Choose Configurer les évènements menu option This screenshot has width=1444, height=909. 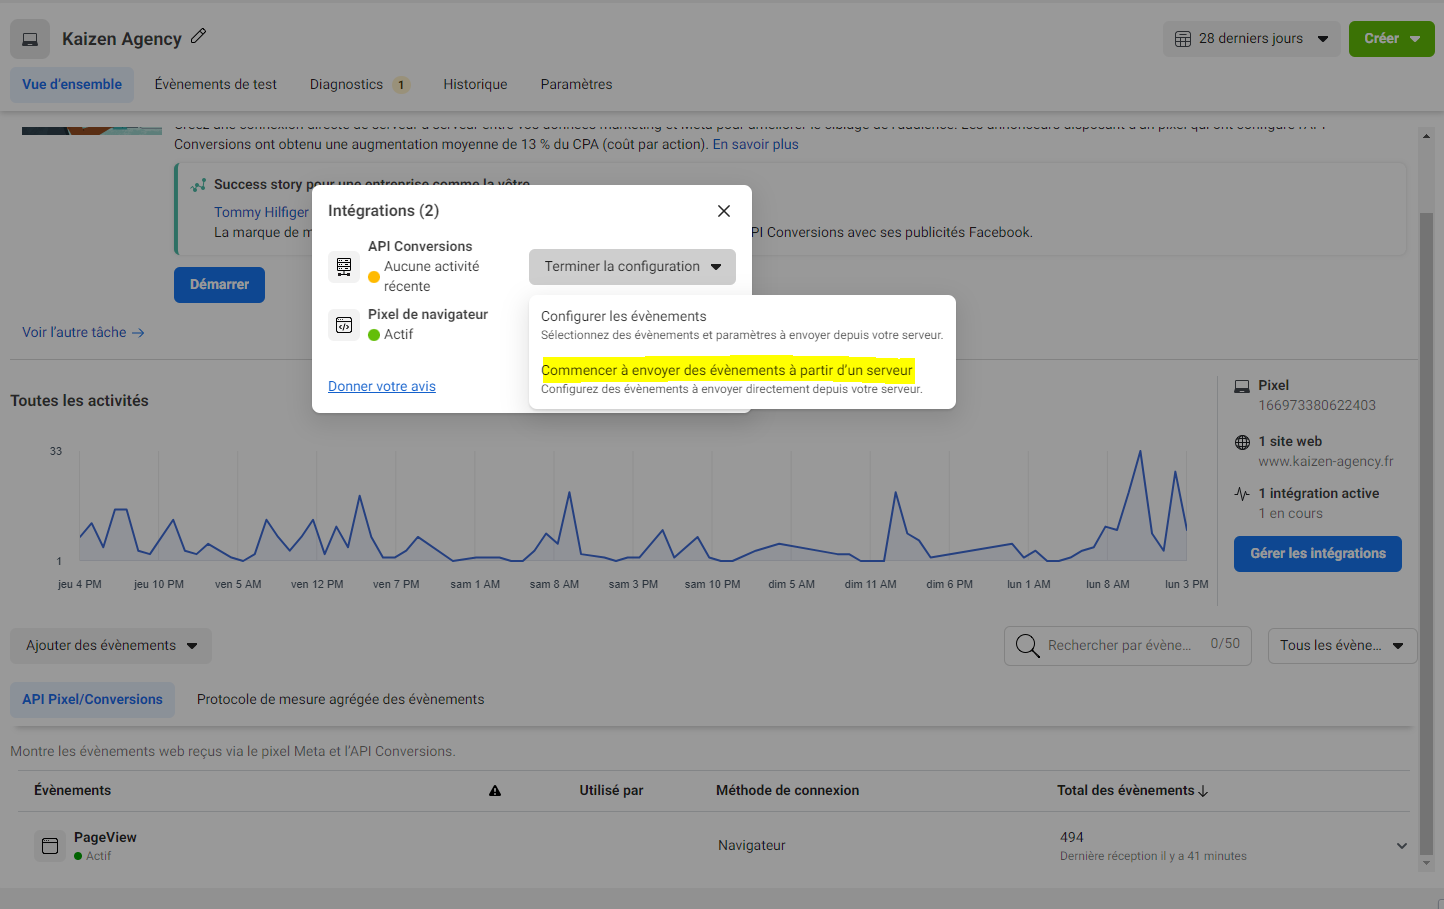742,325
